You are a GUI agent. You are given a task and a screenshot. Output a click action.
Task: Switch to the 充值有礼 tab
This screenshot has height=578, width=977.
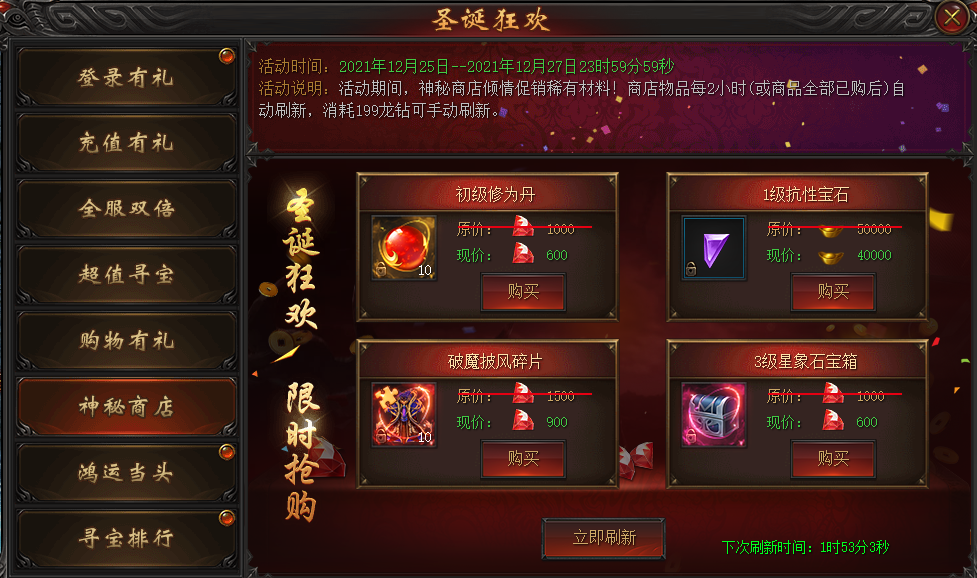point(126,143)
